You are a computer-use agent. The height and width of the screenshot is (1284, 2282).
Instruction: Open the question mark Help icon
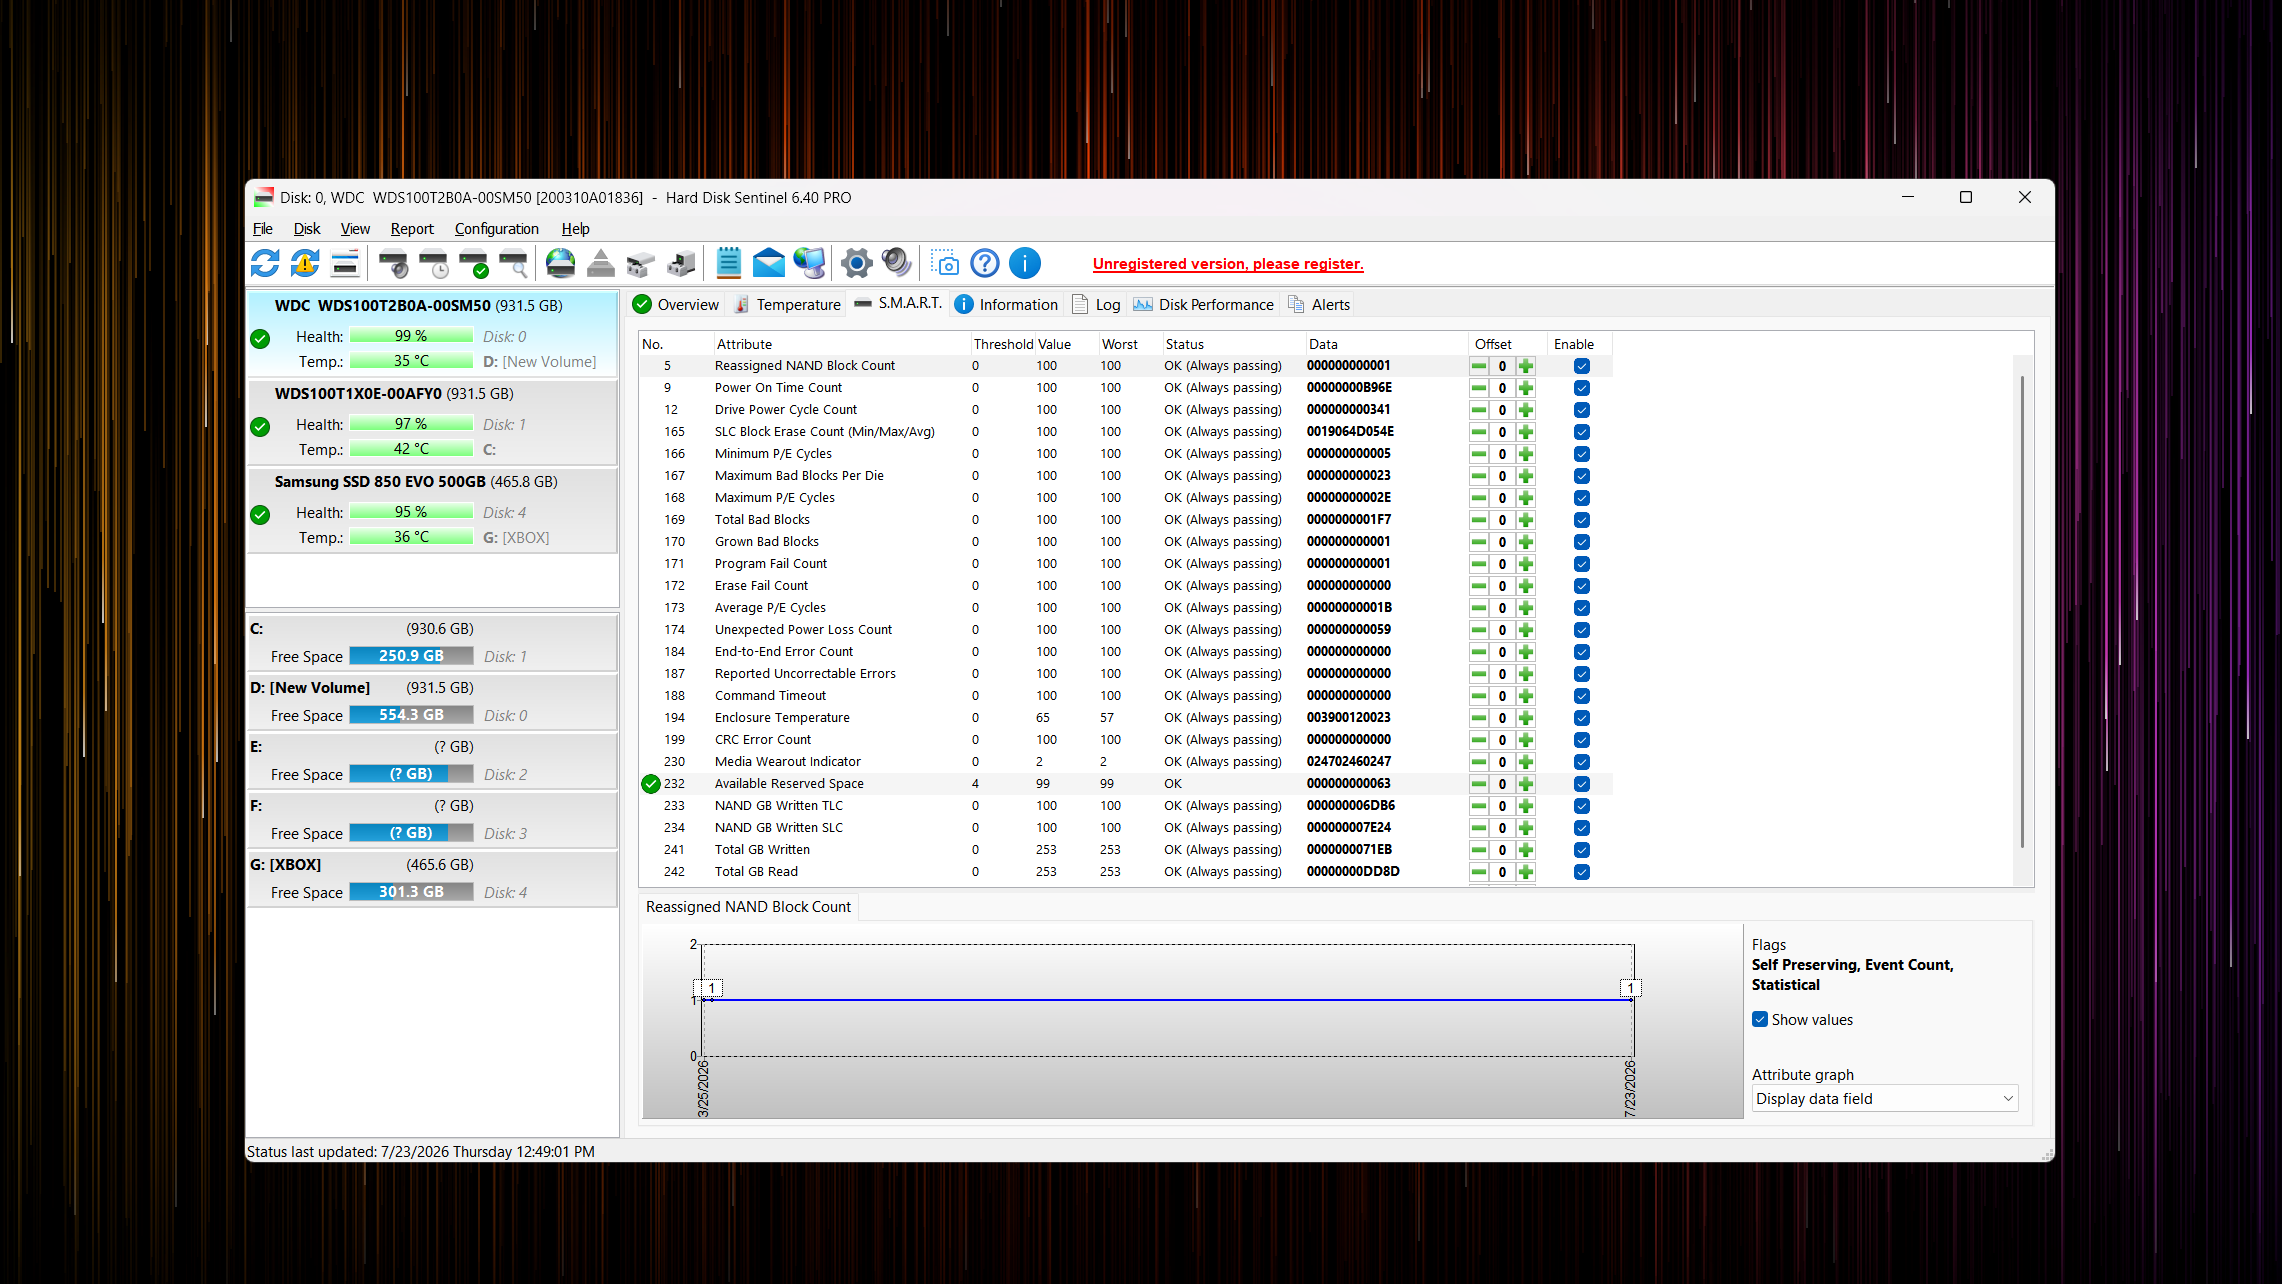pos(985,264)
